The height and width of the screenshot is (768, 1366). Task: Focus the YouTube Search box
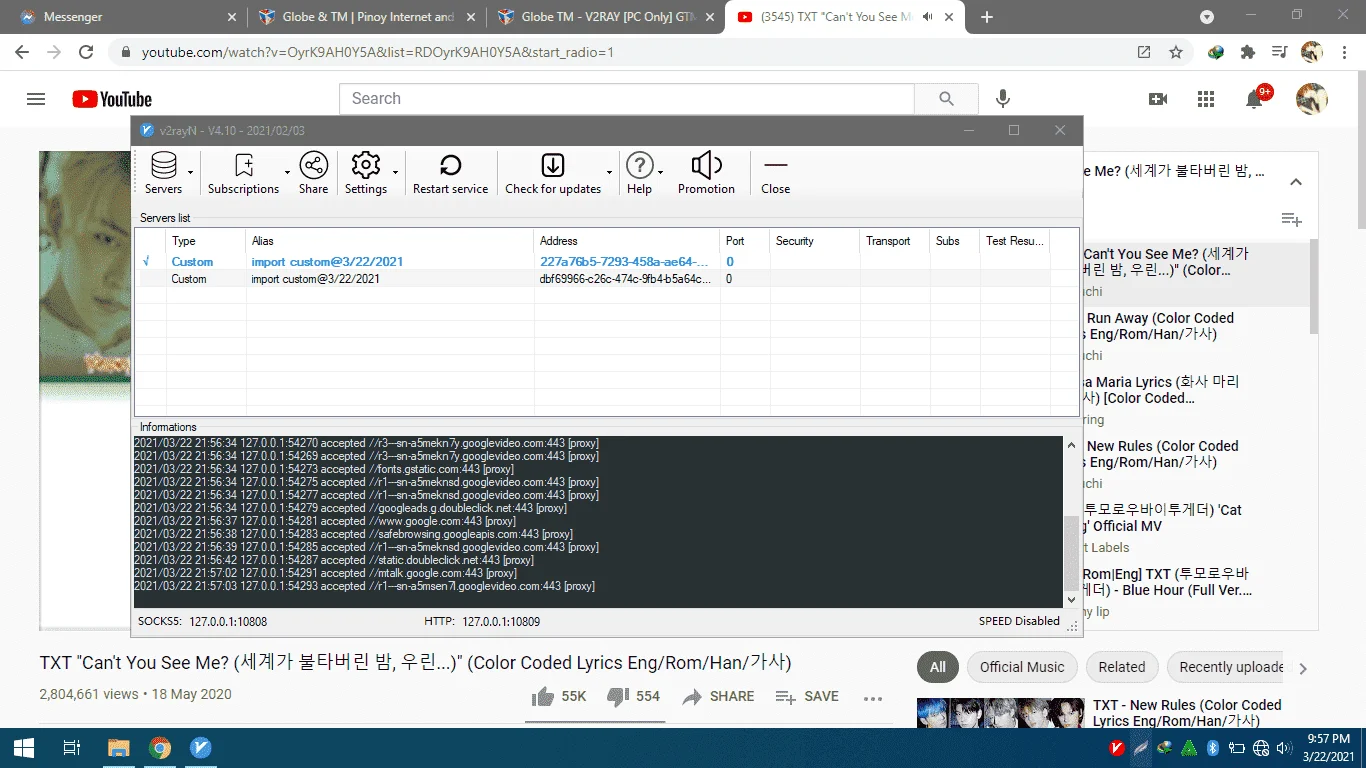coord(627,98)
